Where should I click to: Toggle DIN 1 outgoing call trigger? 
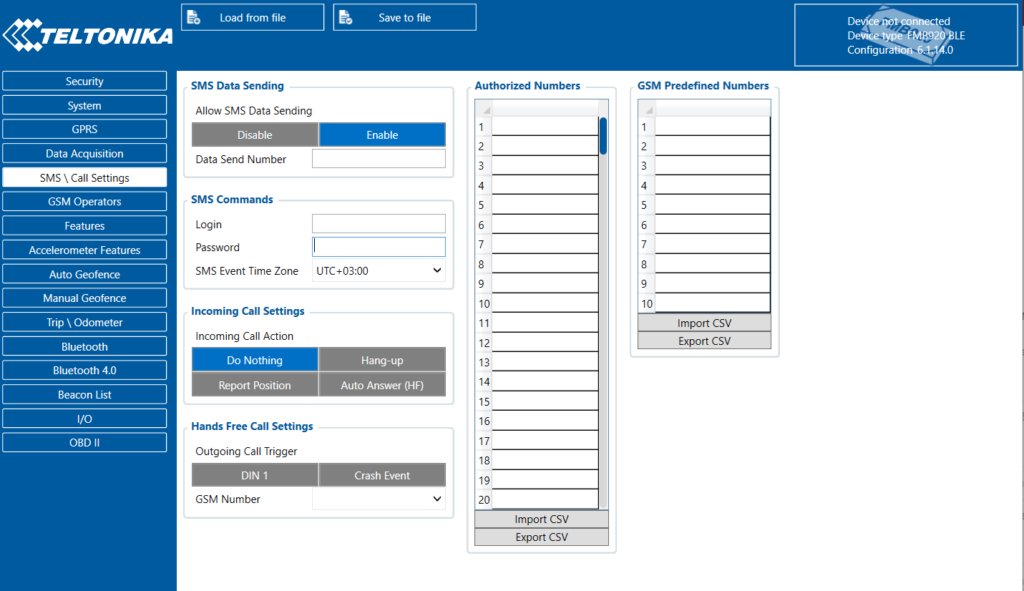pos(255,475)
